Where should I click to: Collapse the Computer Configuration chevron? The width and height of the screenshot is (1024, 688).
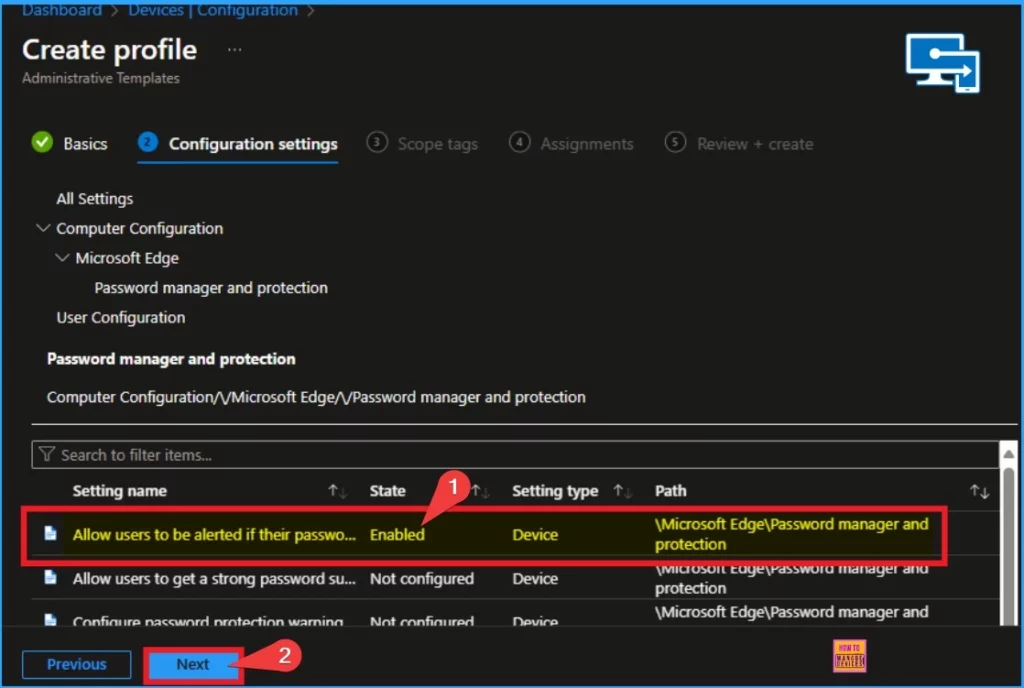coord(43,228)
